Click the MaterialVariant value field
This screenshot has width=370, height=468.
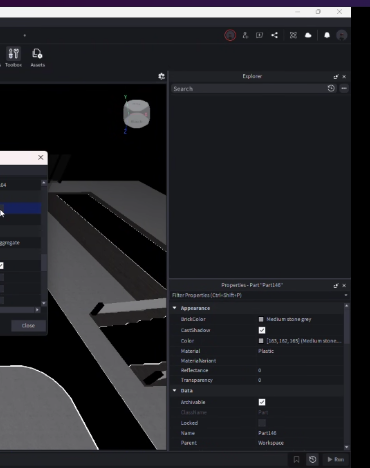click(300, 361)
